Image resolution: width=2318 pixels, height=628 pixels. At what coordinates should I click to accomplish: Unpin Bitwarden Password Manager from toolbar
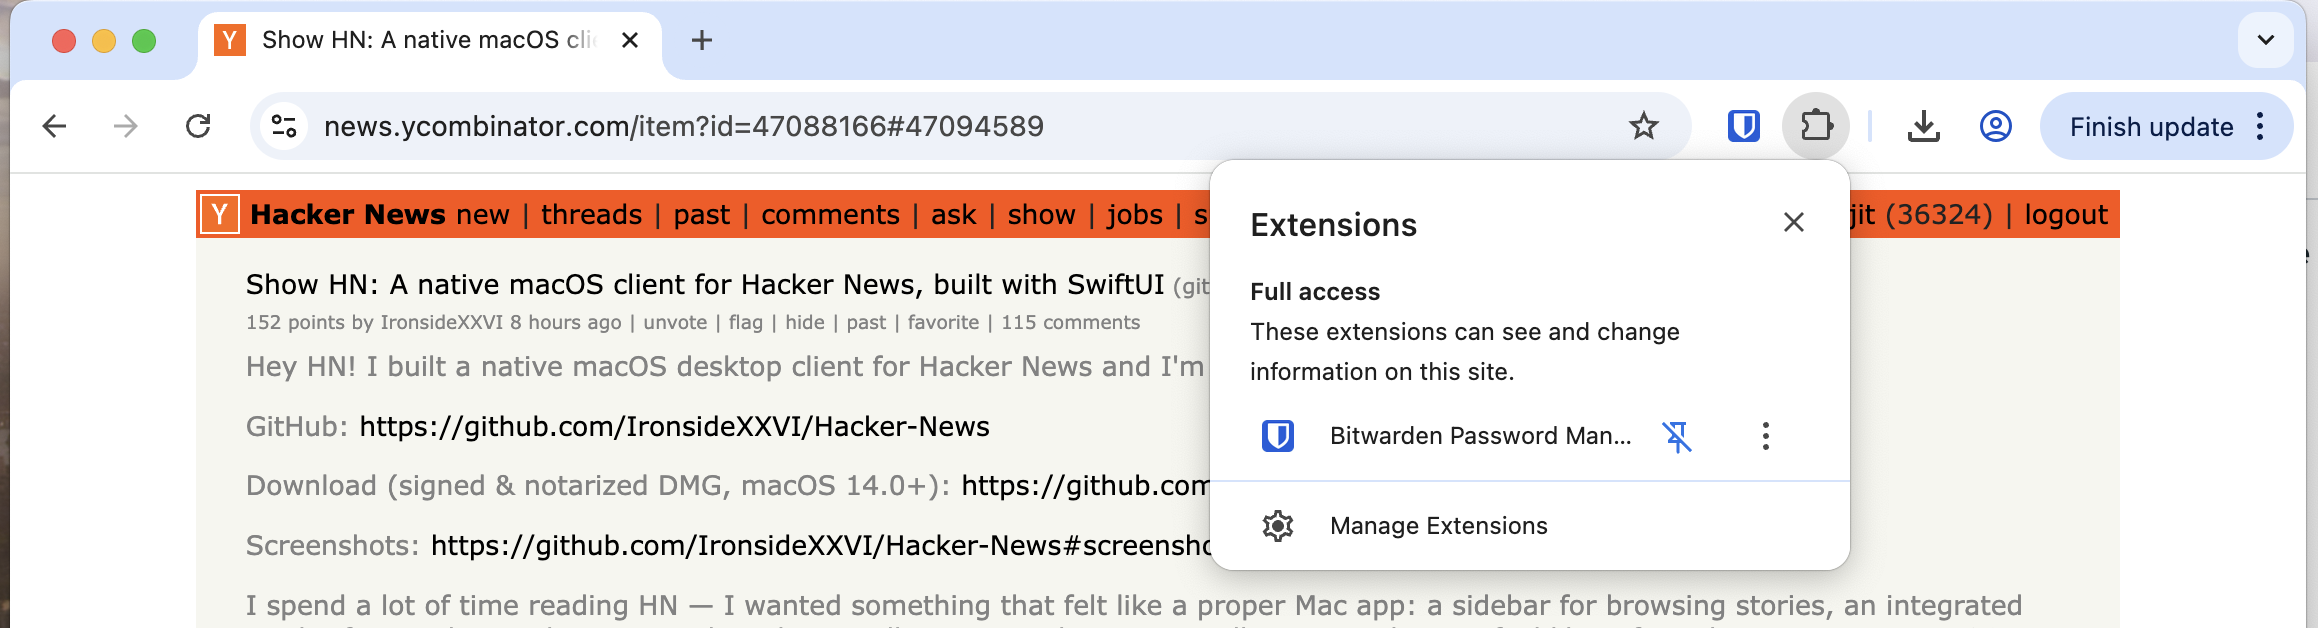coord(1677,436)
